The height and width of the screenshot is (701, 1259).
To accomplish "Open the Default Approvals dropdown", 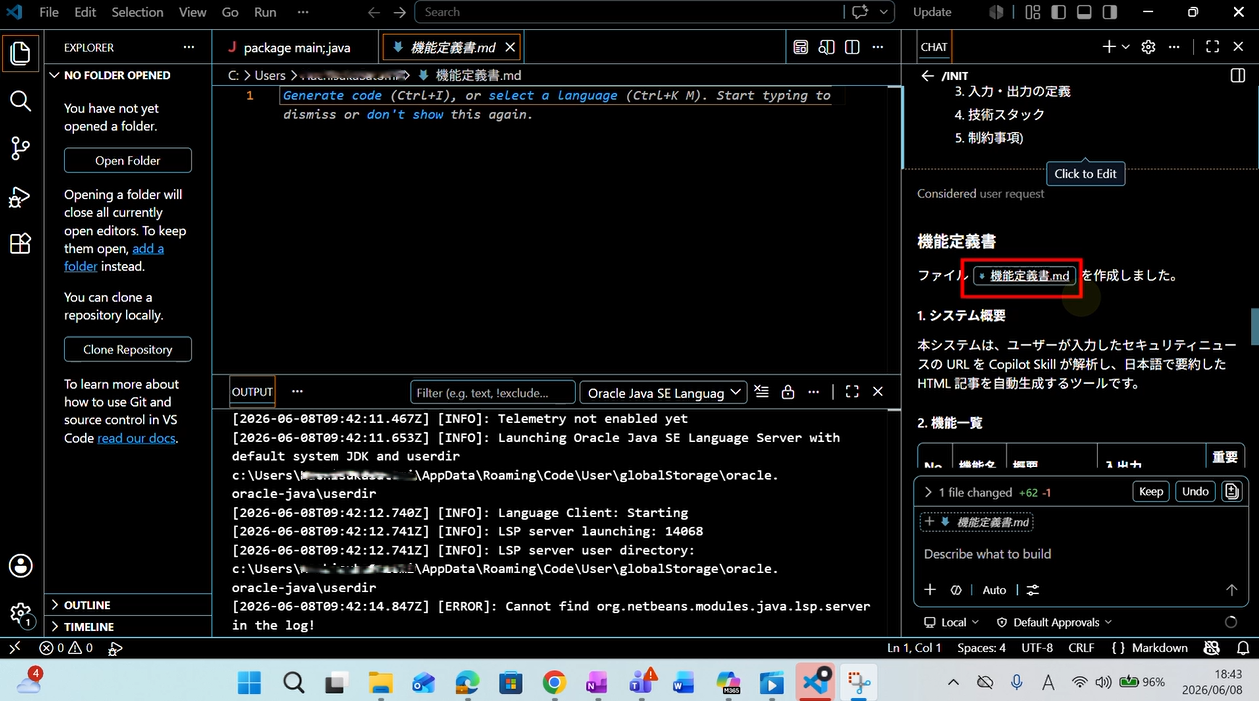I will pyautogui.click(x=1055, y=622).
